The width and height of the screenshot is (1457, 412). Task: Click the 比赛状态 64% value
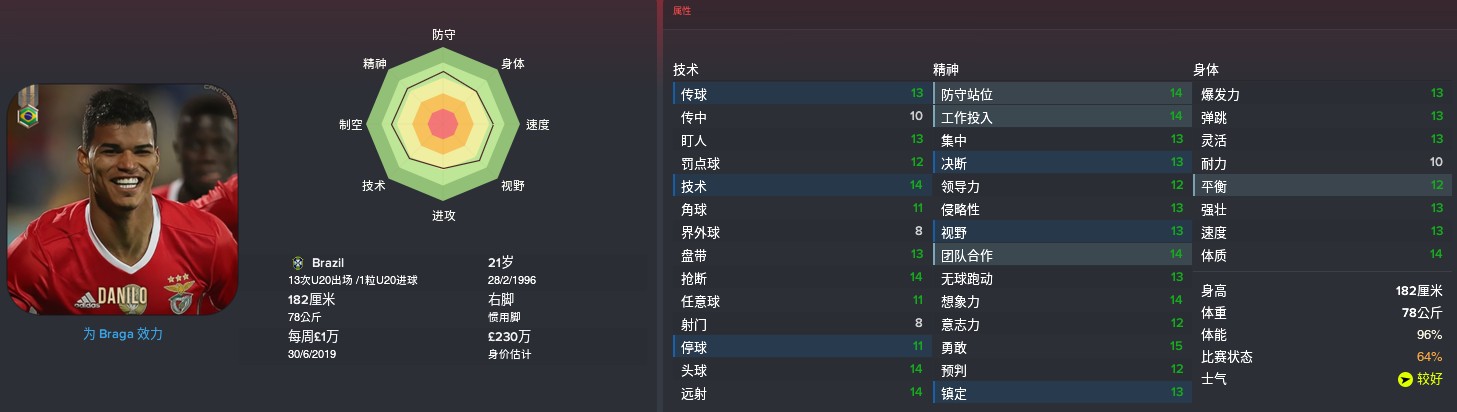point(1429,357)
